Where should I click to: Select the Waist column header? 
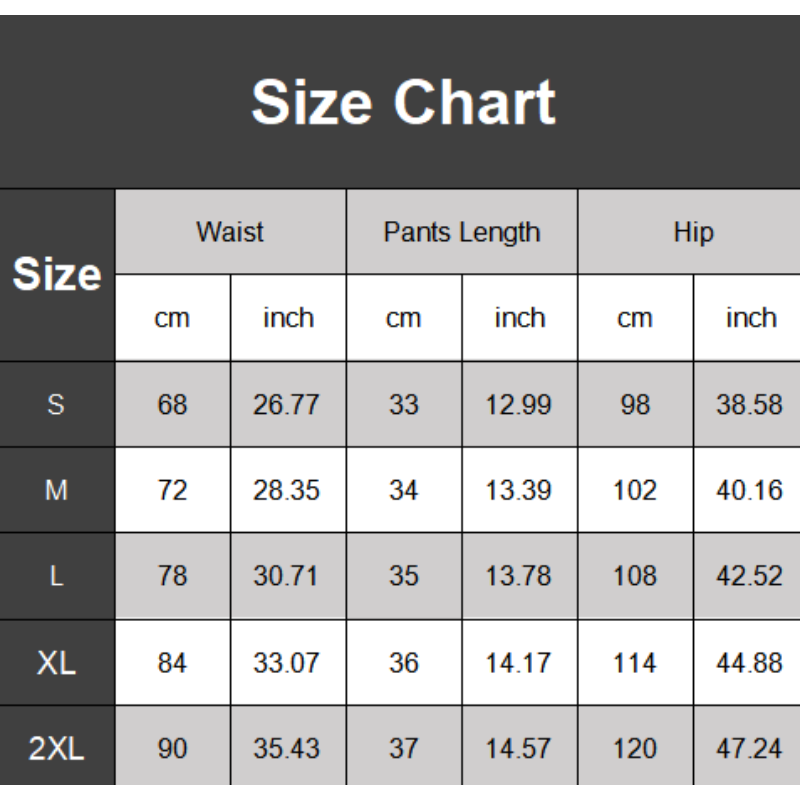(230, 232)
